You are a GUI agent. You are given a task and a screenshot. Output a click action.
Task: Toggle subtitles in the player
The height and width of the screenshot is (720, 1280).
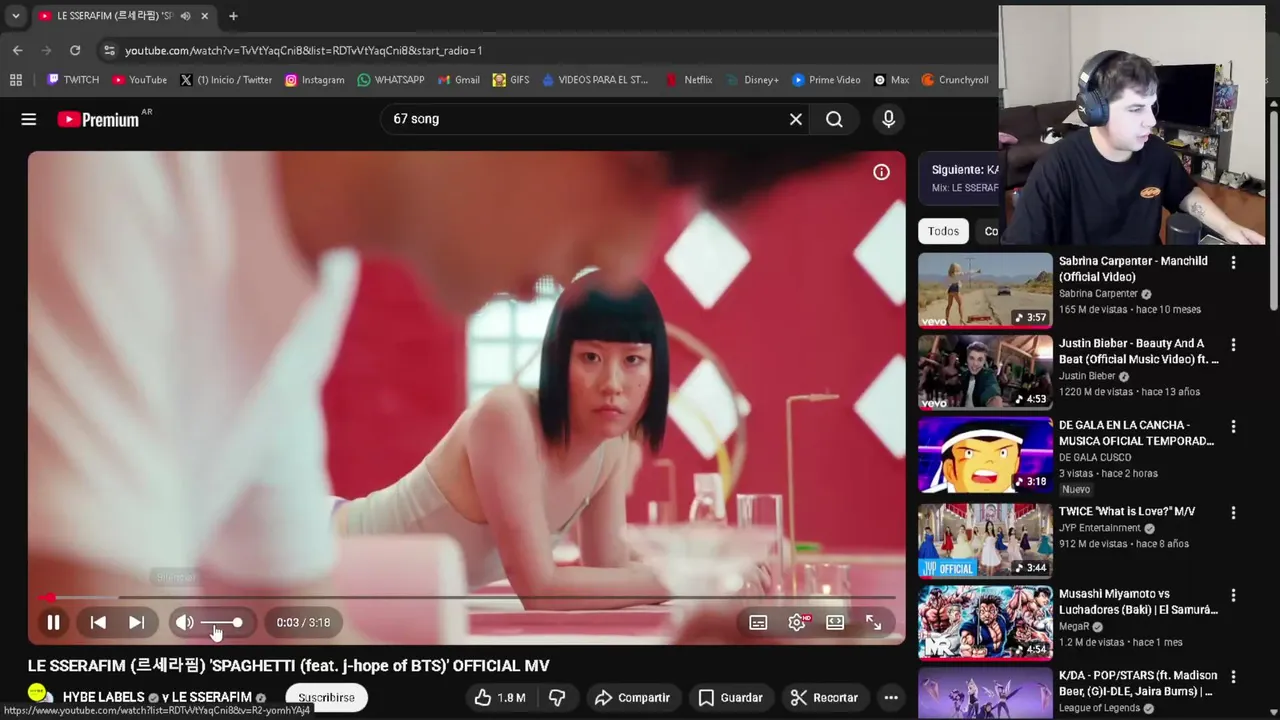[758, 622]
